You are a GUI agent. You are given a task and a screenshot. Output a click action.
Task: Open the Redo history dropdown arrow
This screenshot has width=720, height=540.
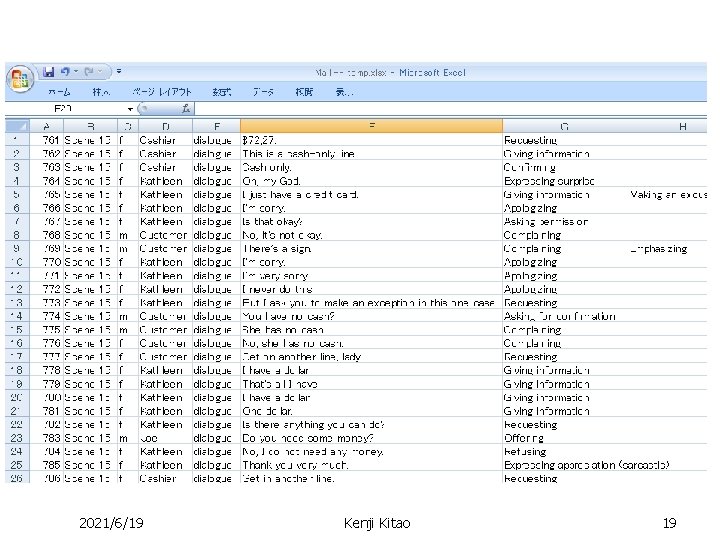pyautogui.click(x=100, y=72)
